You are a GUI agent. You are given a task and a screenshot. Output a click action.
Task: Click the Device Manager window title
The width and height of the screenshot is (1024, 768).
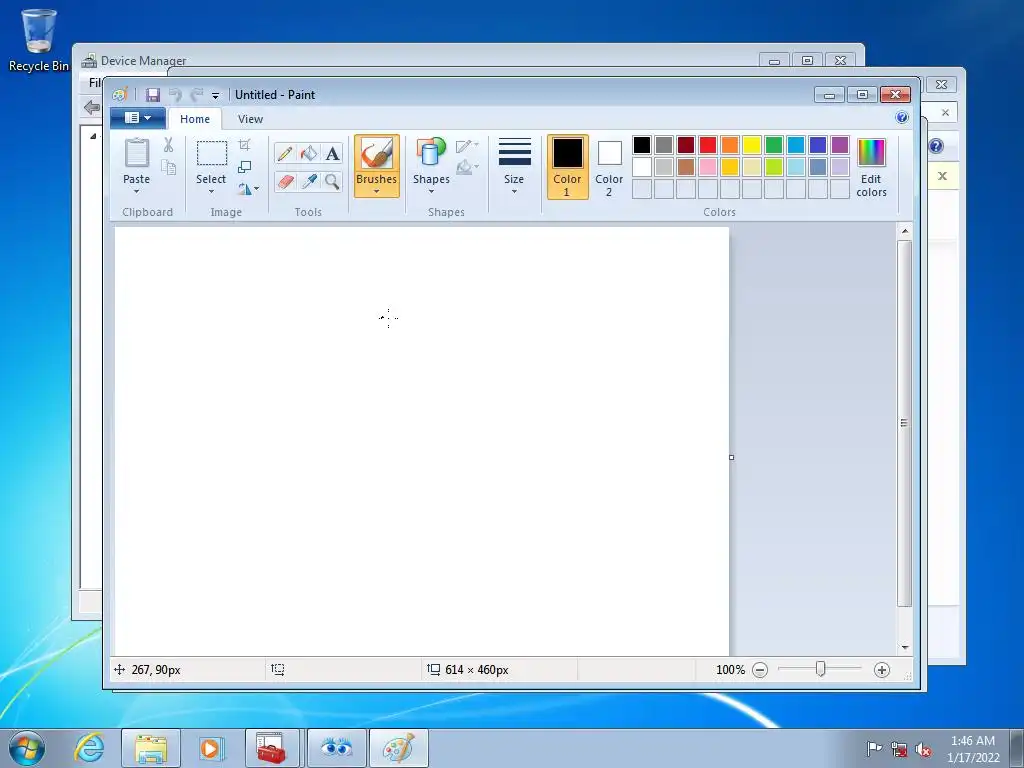tap(144, 61)
